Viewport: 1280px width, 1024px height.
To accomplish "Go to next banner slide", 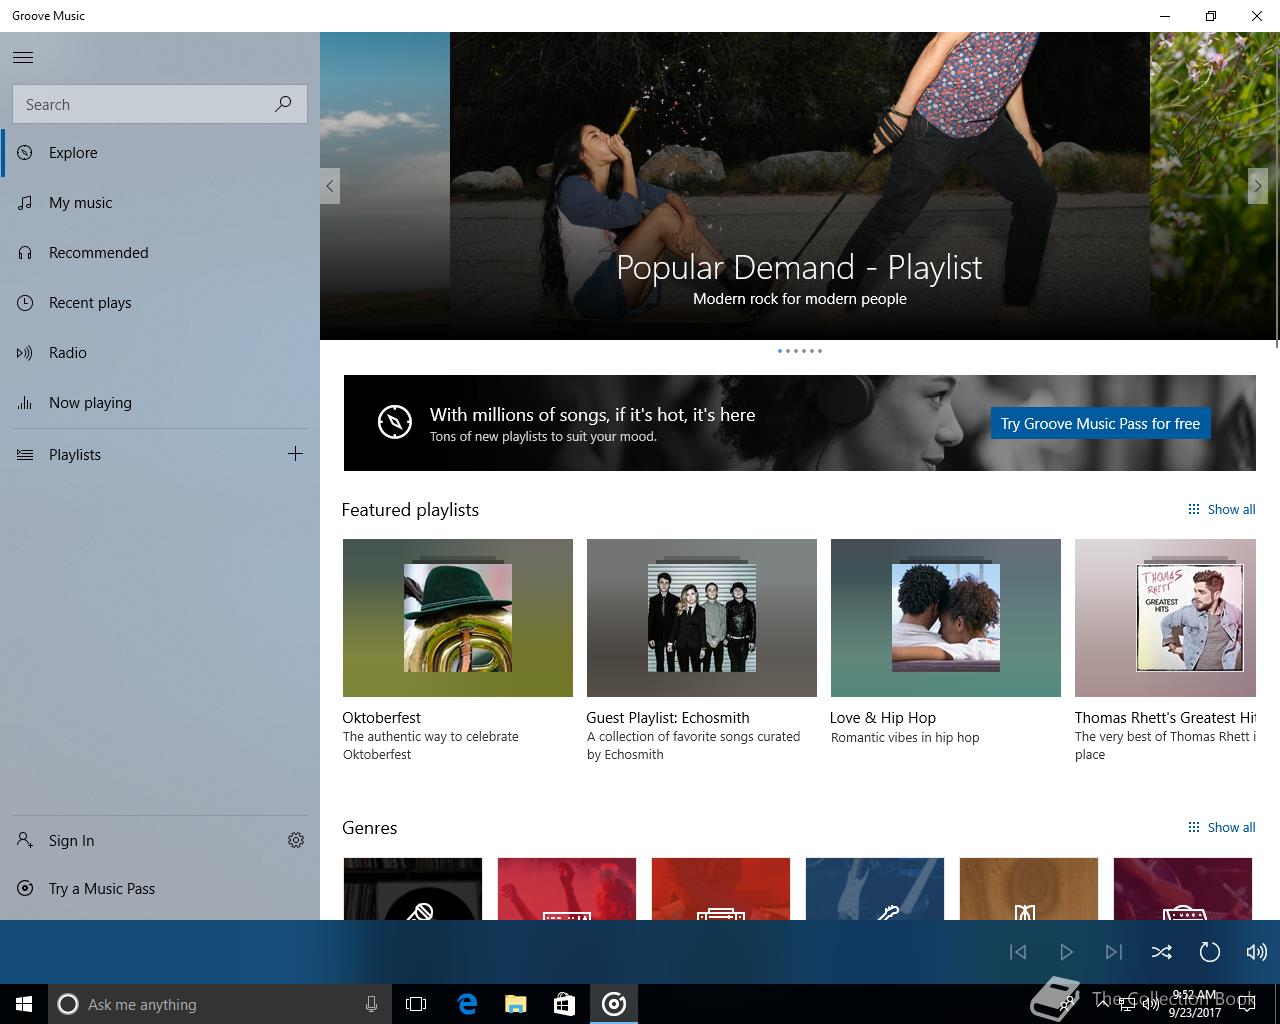I will (1258, 186).
